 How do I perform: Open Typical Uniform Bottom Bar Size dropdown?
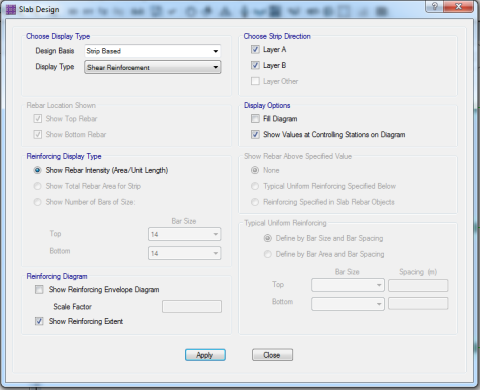coord(348,304)
